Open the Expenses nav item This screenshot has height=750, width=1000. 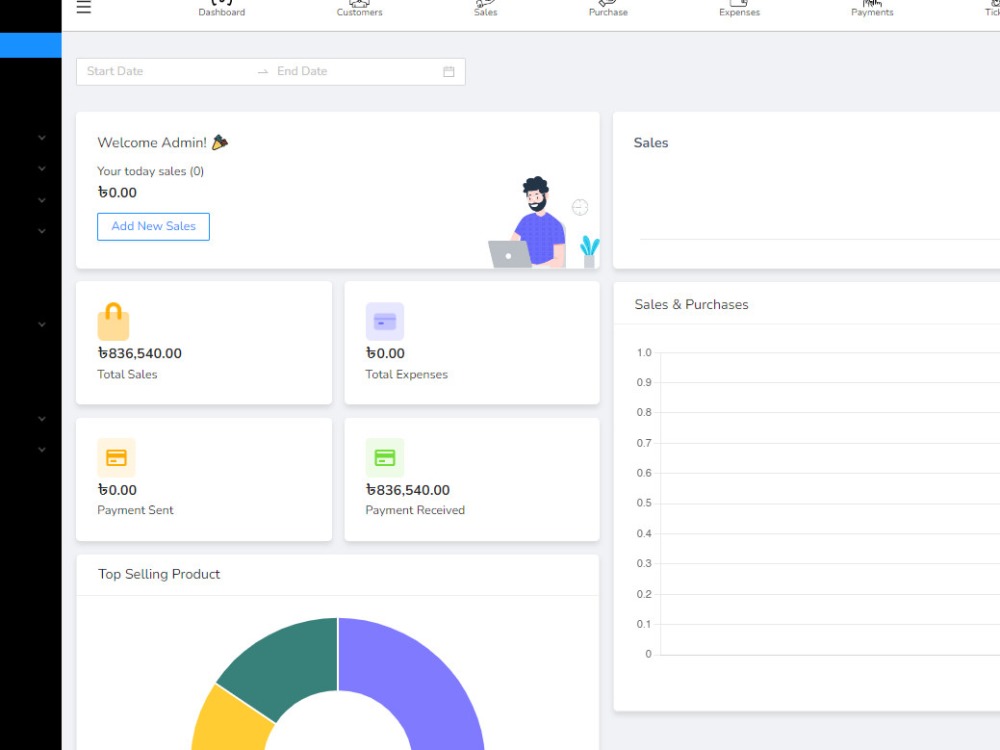(x=739, y=8)
